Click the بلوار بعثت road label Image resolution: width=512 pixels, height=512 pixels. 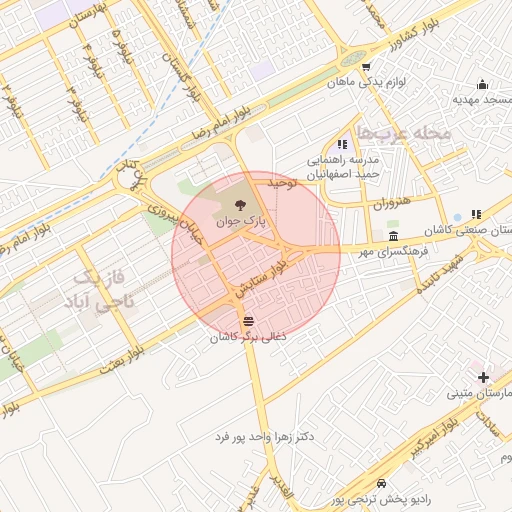(x=122, y=360)
